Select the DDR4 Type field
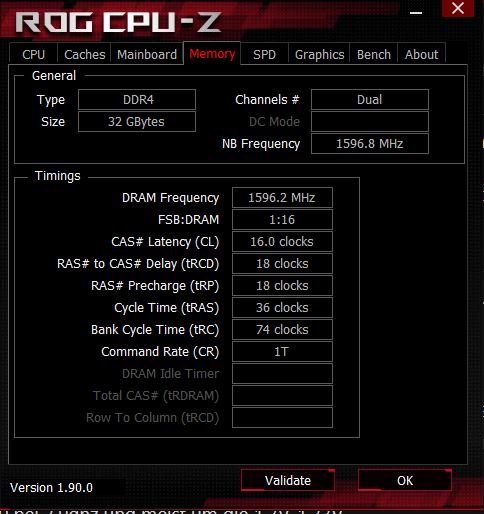Screen dimensions: 484x514 click(x=137, y=99)
